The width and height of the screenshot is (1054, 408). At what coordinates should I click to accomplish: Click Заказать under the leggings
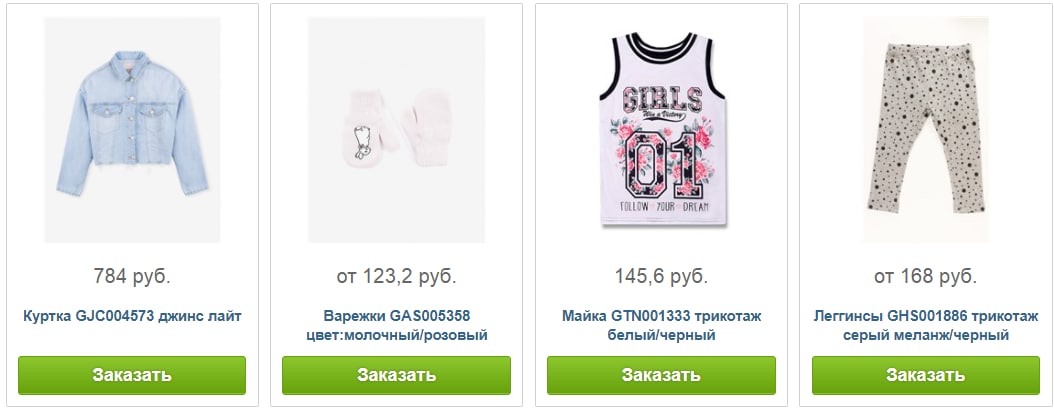926,375
